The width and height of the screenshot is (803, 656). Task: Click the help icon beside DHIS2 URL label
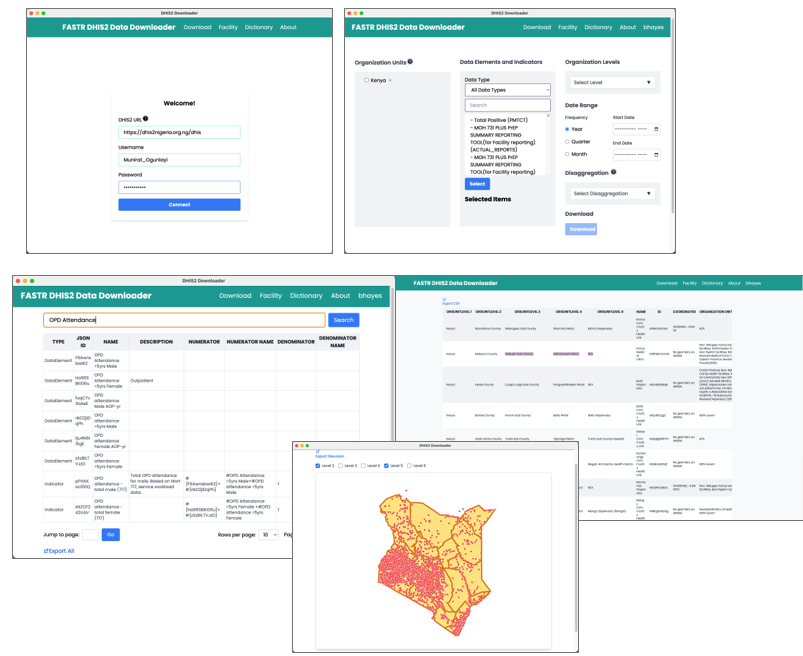145,119
